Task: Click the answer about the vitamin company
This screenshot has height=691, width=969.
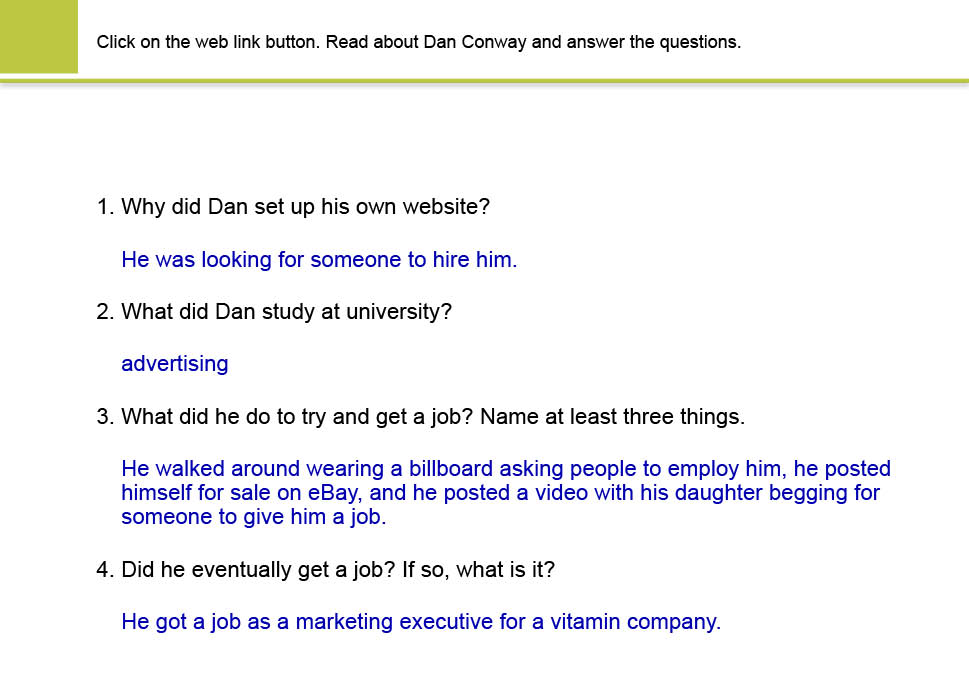Action: (420, 622)
